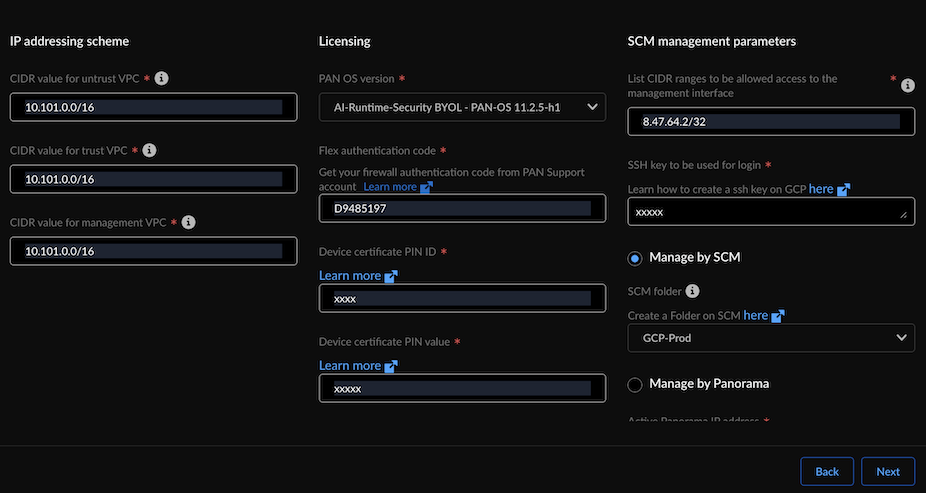Click the CIDR value for untrust VPC field
Image resolution: width=926 pixels, height=493 pixels.
[x=153, y=106]
